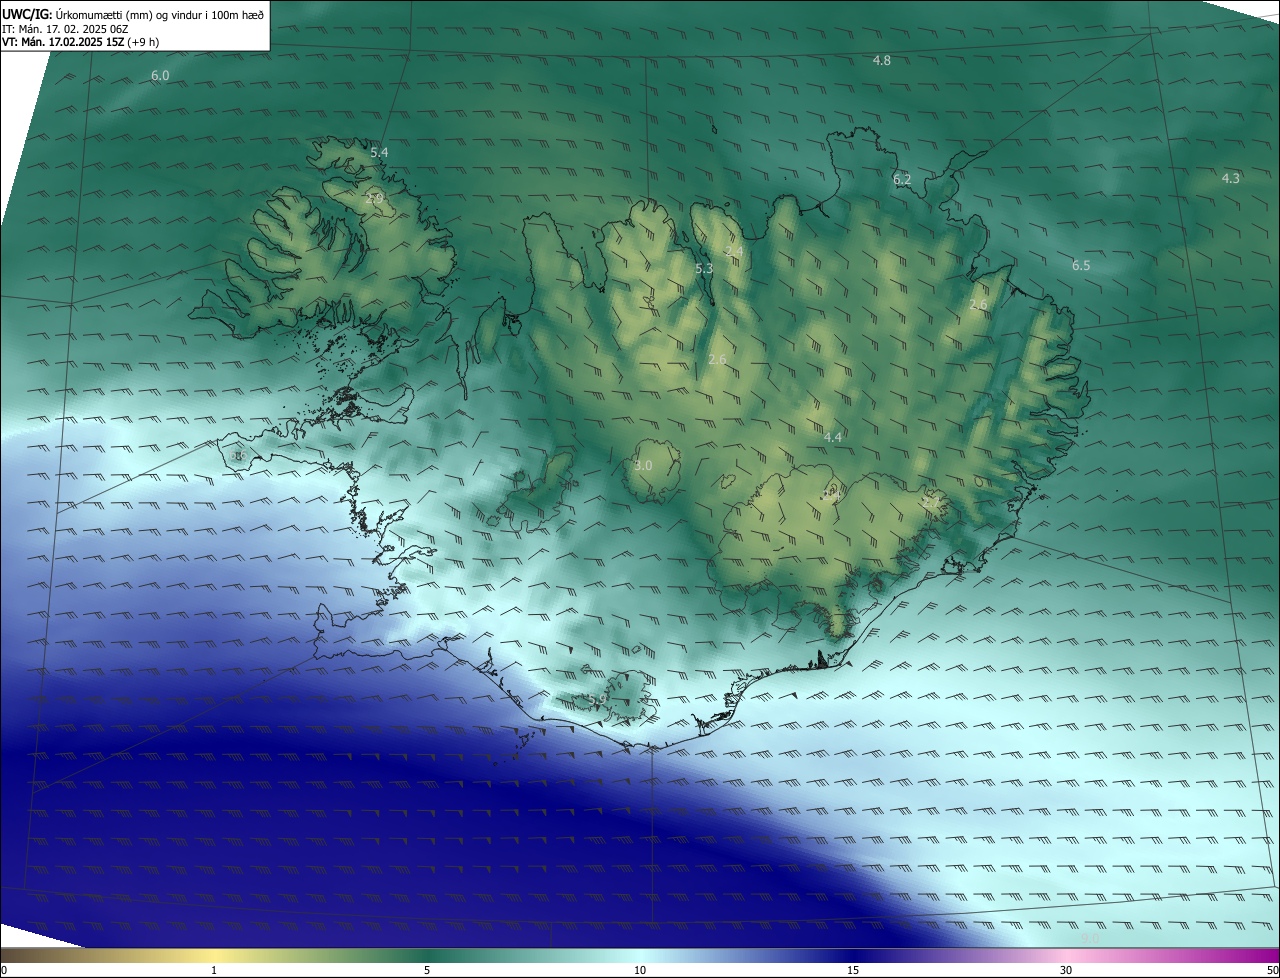Click the color scale tick label 5
The height and width of the screenshot is (978, 1280).
pyautogui.click(x=427, y=970)
